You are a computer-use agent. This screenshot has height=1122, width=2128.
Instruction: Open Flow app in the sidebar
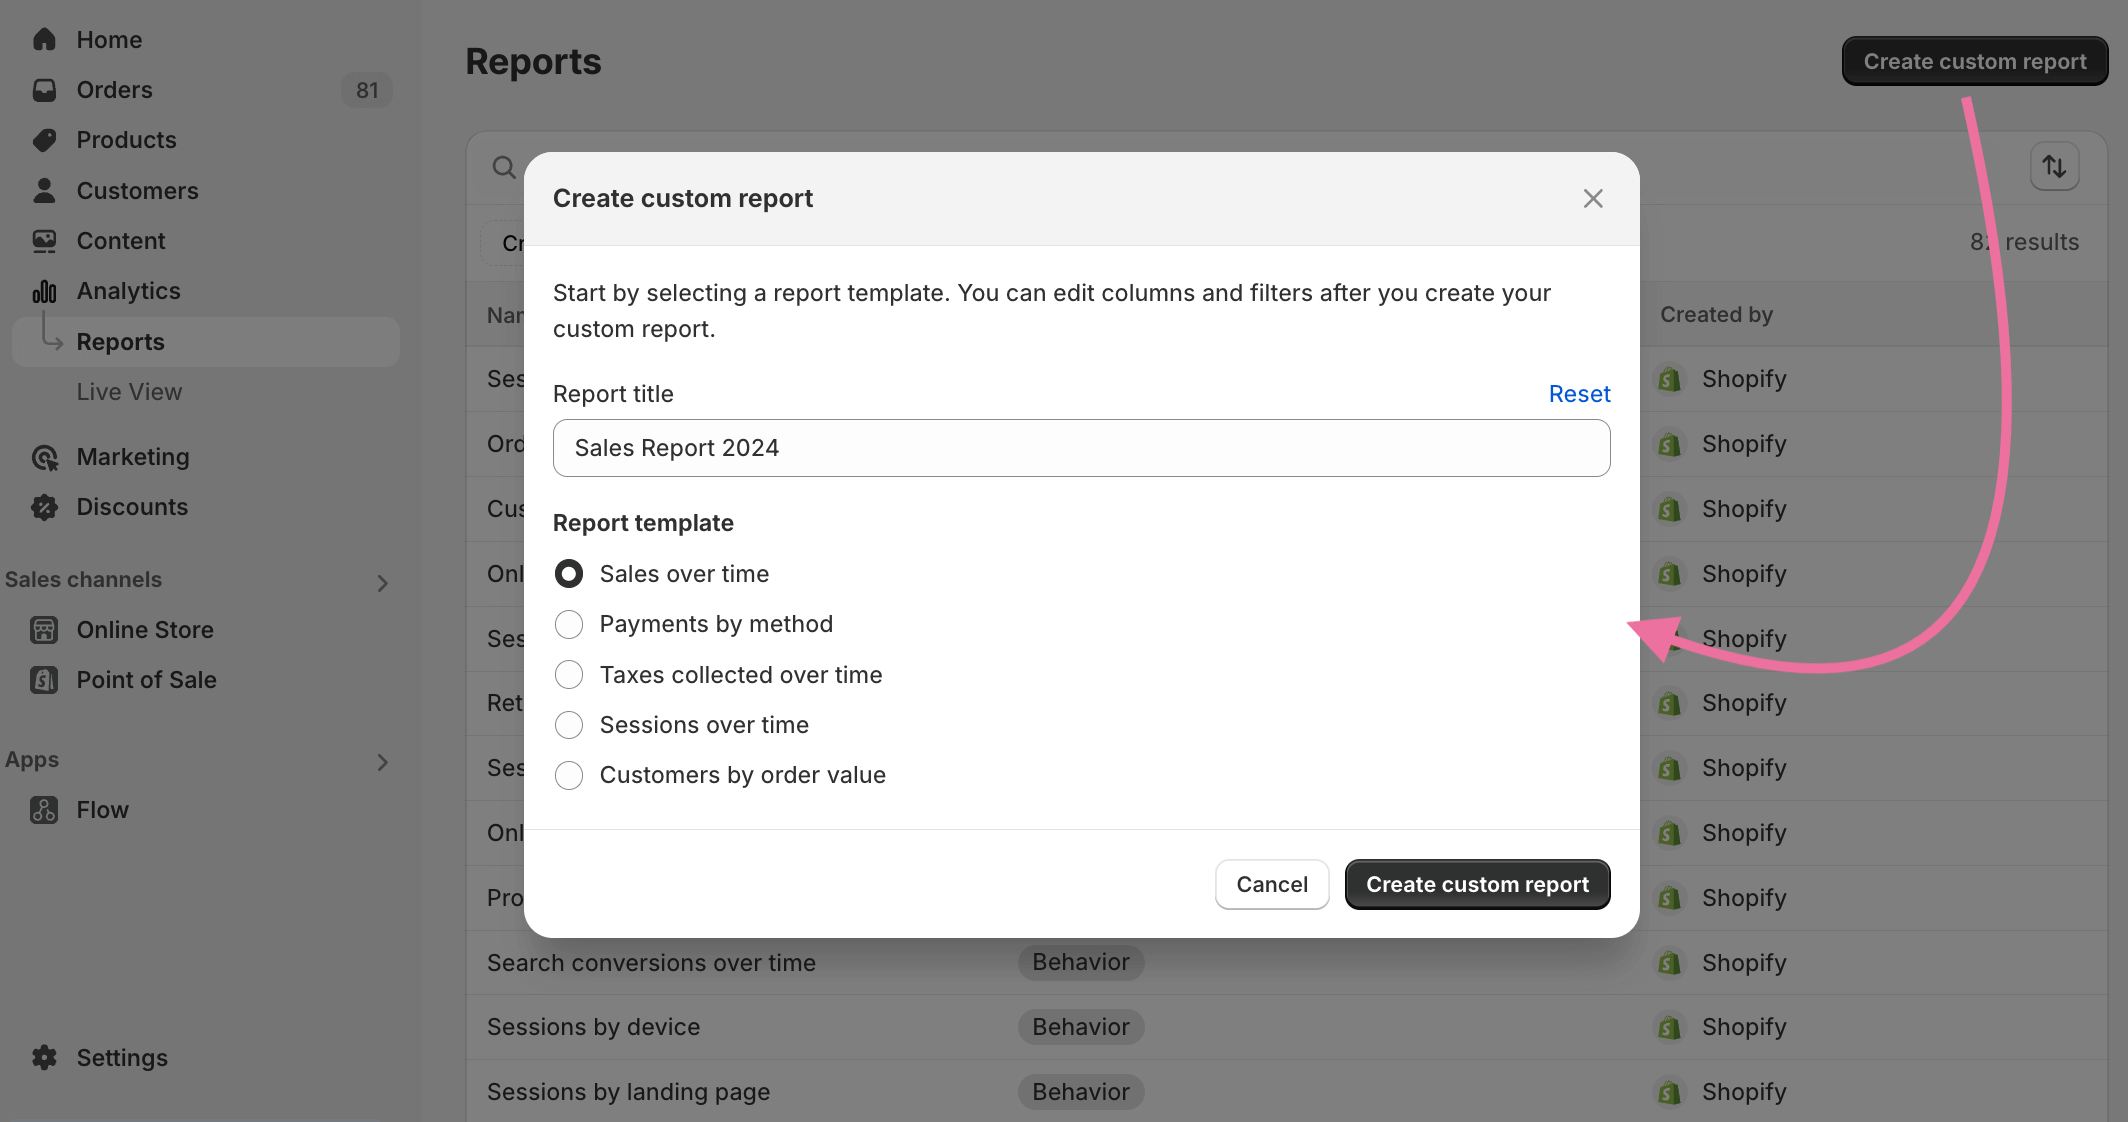[x=103, y=810]
